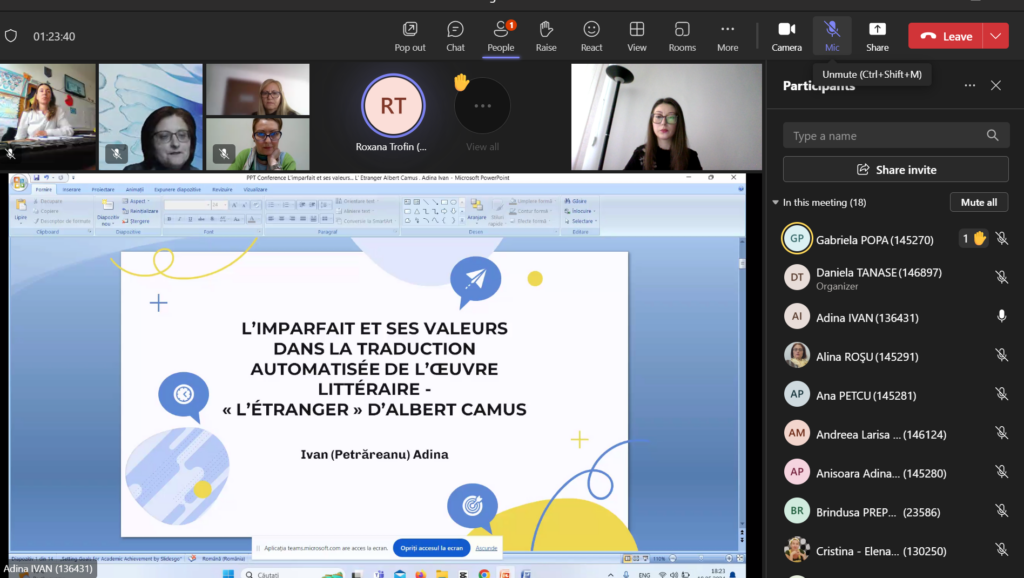This screenshot has width=1024, height=578.
Task: Click the Leave meeting button
Action: coord(946,36)
